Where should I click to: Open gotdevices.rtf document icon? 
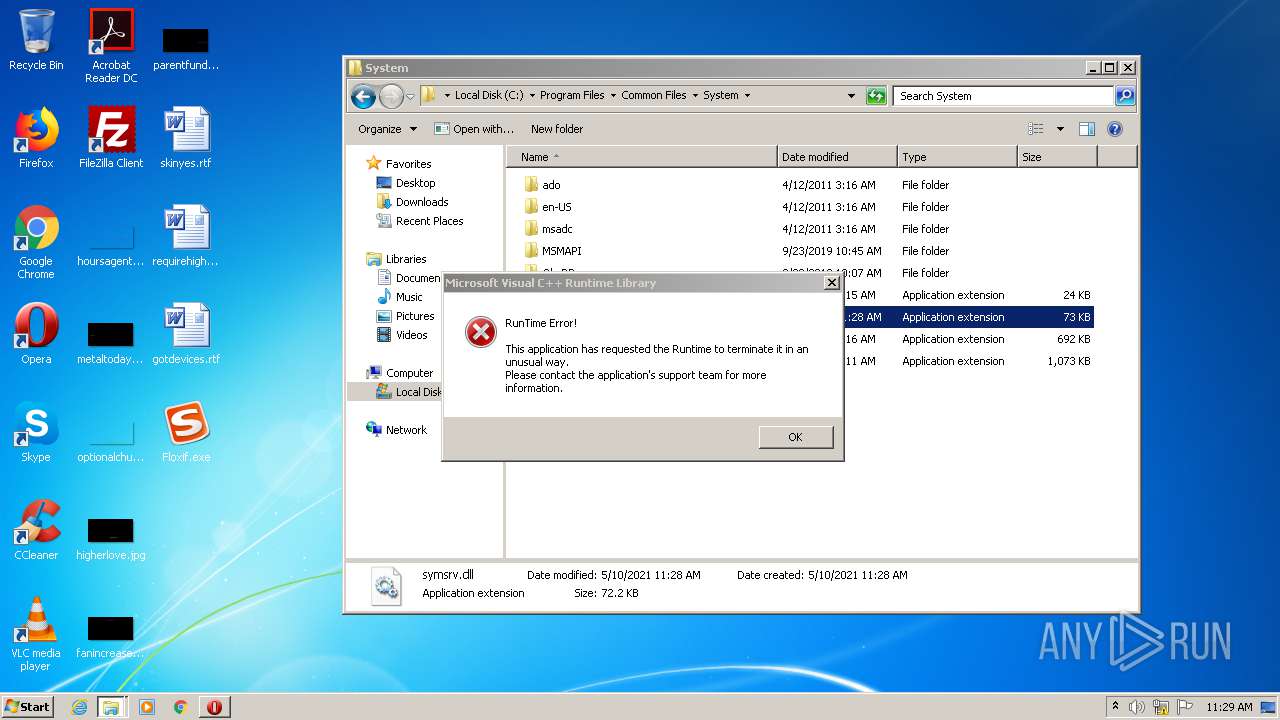coord(186,334)
